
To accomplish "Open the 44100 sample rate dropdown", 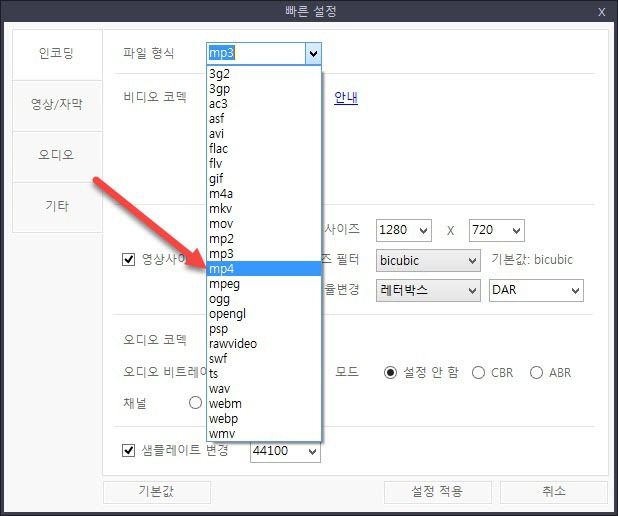I will point(285,451).
